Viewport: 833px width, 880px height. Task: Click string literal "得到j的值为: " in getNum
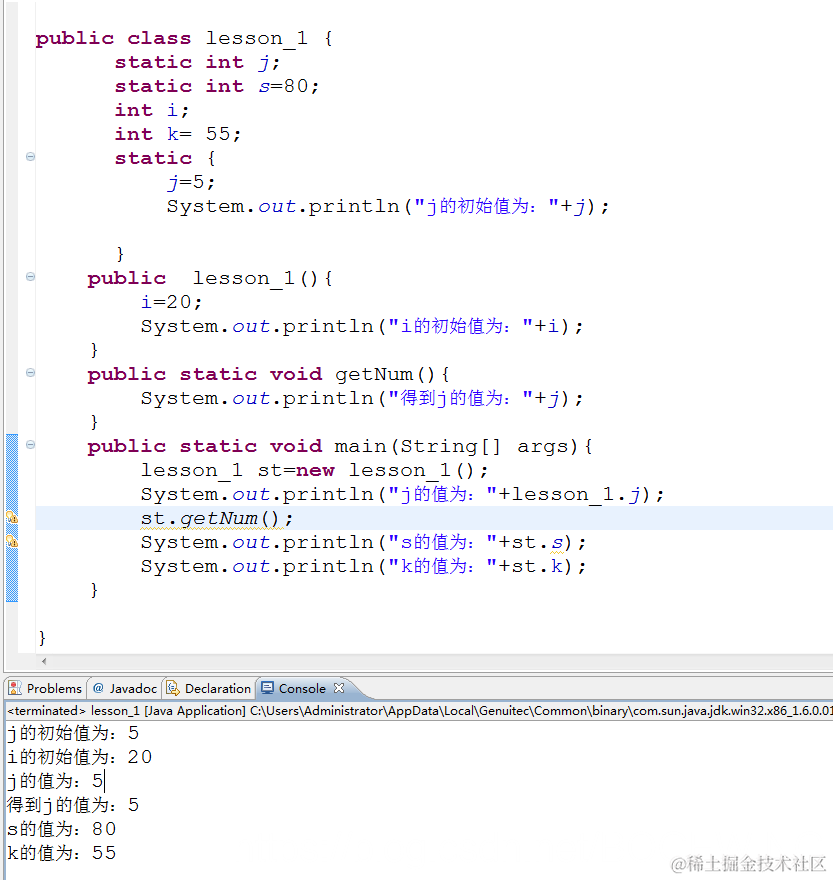point(460,398)
